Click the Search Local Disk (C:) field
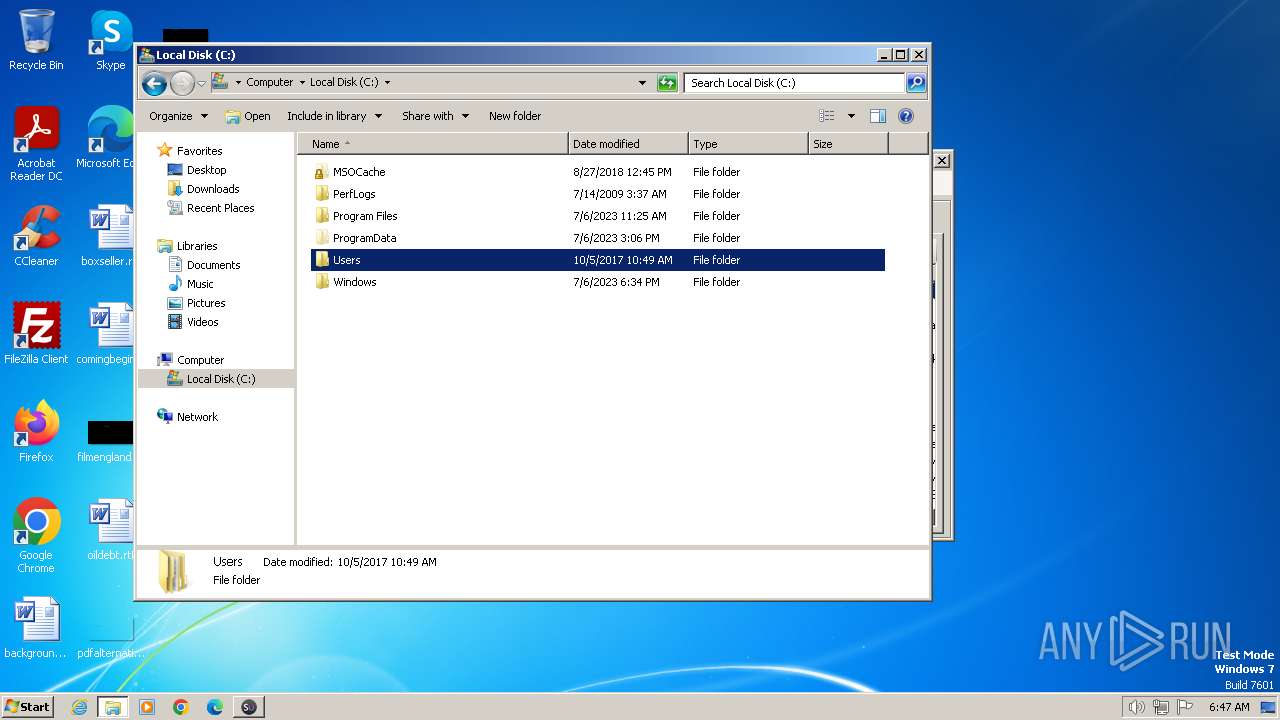This screenshot has width=1280, height=720. point(794,83)
